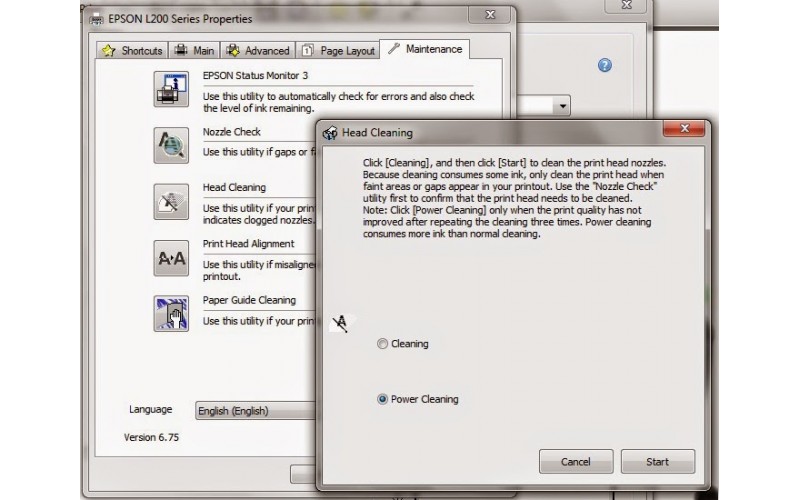Image resolution: width=800 pixels, height=500 pixels.
Task: Switch to the Shortcuts tab
Action: coord(133,50)
